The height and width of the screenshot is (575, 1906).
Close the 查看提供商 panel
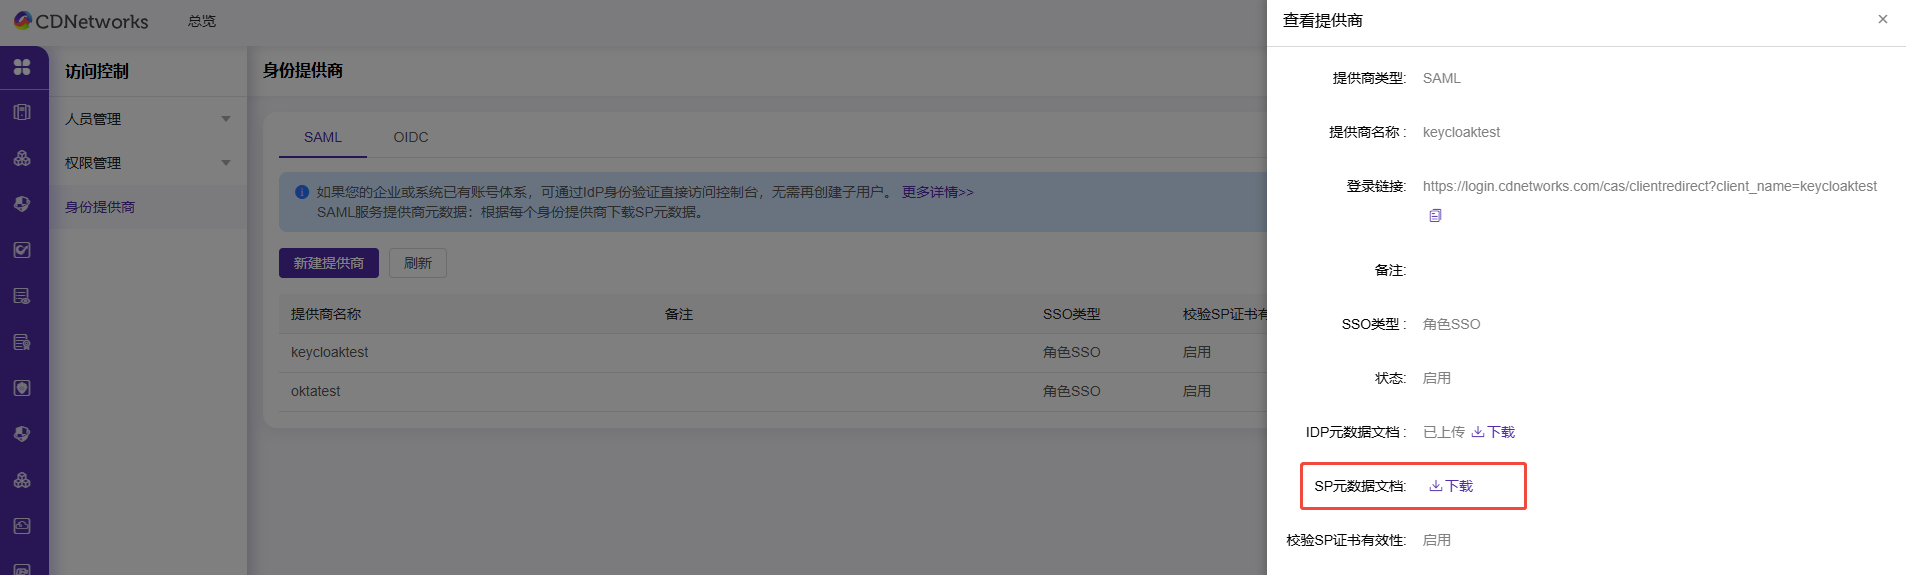[1882, 19]
